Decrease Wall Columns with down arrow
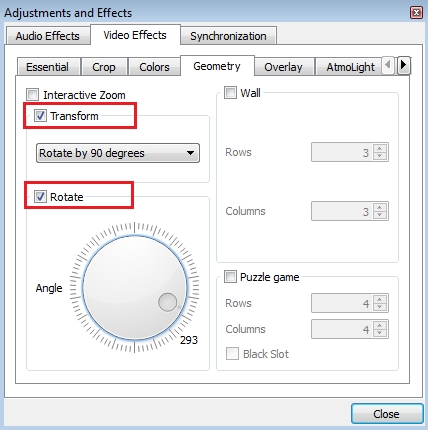The height and width of the screenshot is (430, 428). pyautogui.click(x=380, y=215)
